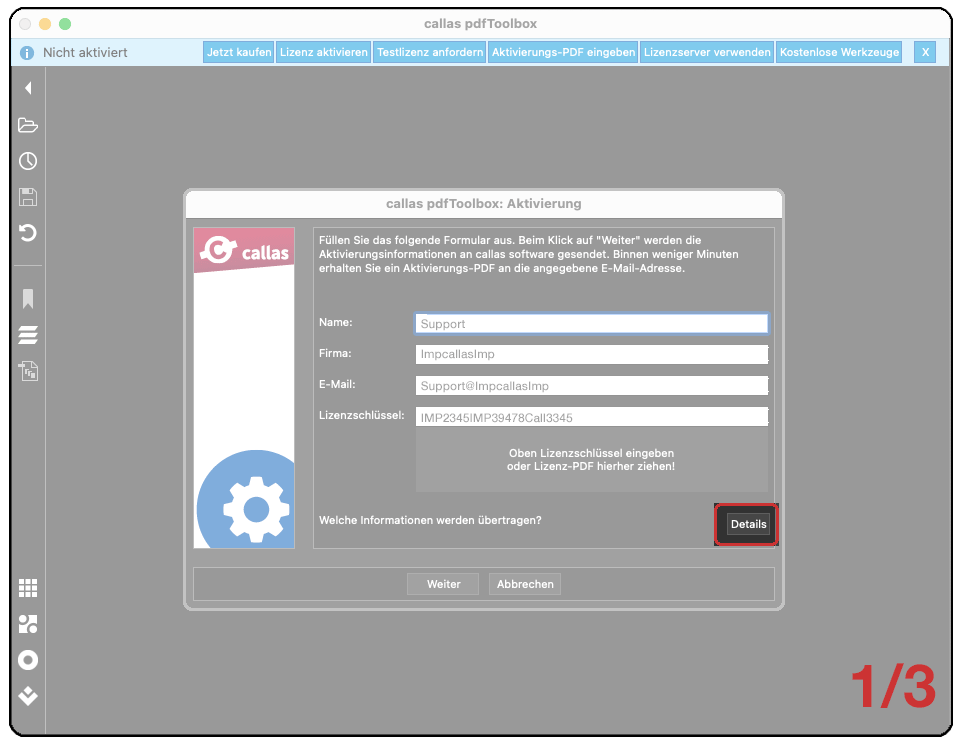Choose 'Testlizenz anfordern'
Image resolution: width=958 pixels, height=744 pixels.
pos(430,52)
